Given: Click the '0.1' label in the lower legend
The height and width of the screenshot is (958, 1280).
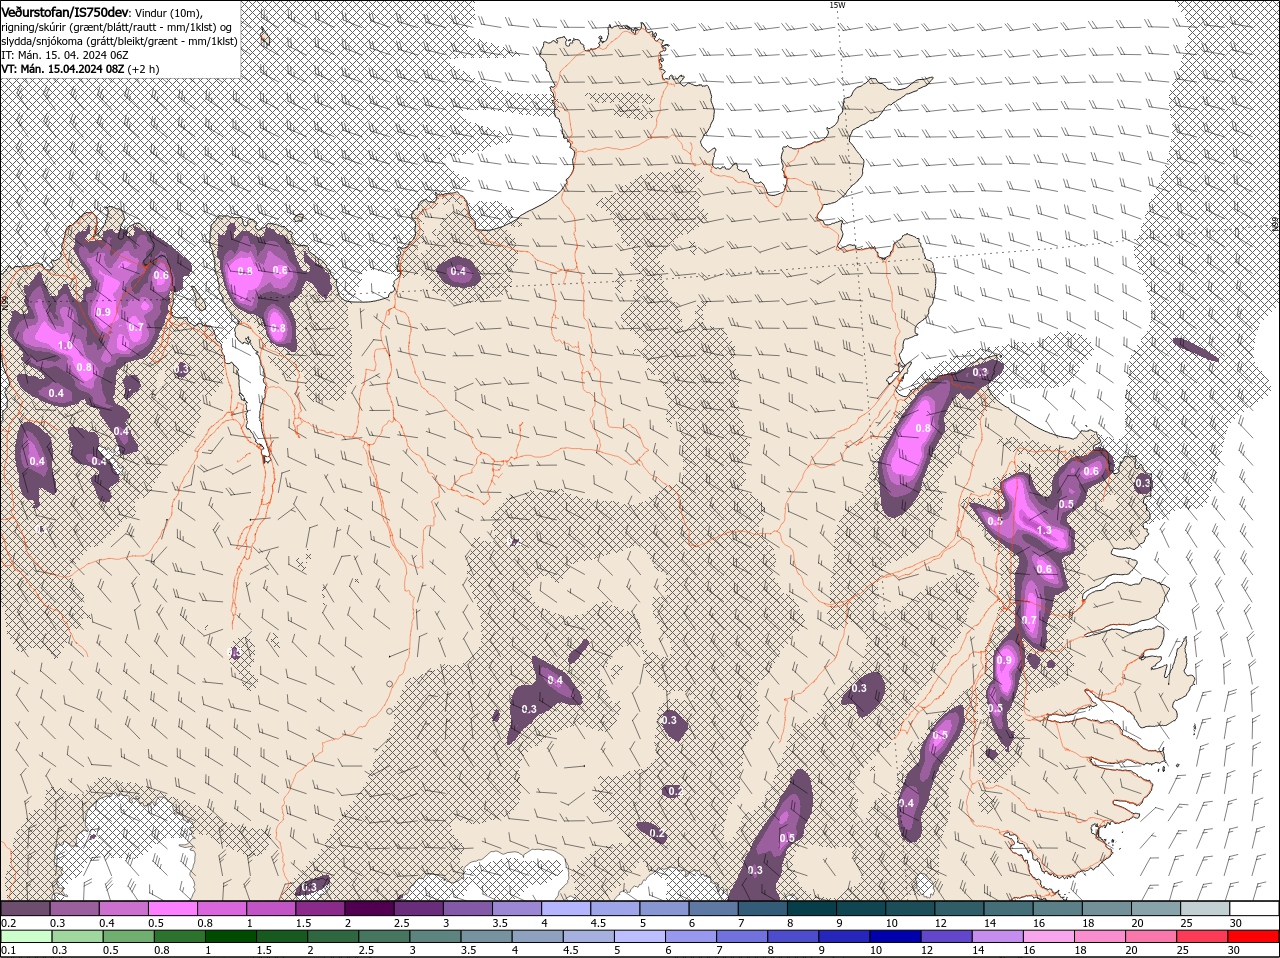Looking at the screenshot, I should 8,950.
